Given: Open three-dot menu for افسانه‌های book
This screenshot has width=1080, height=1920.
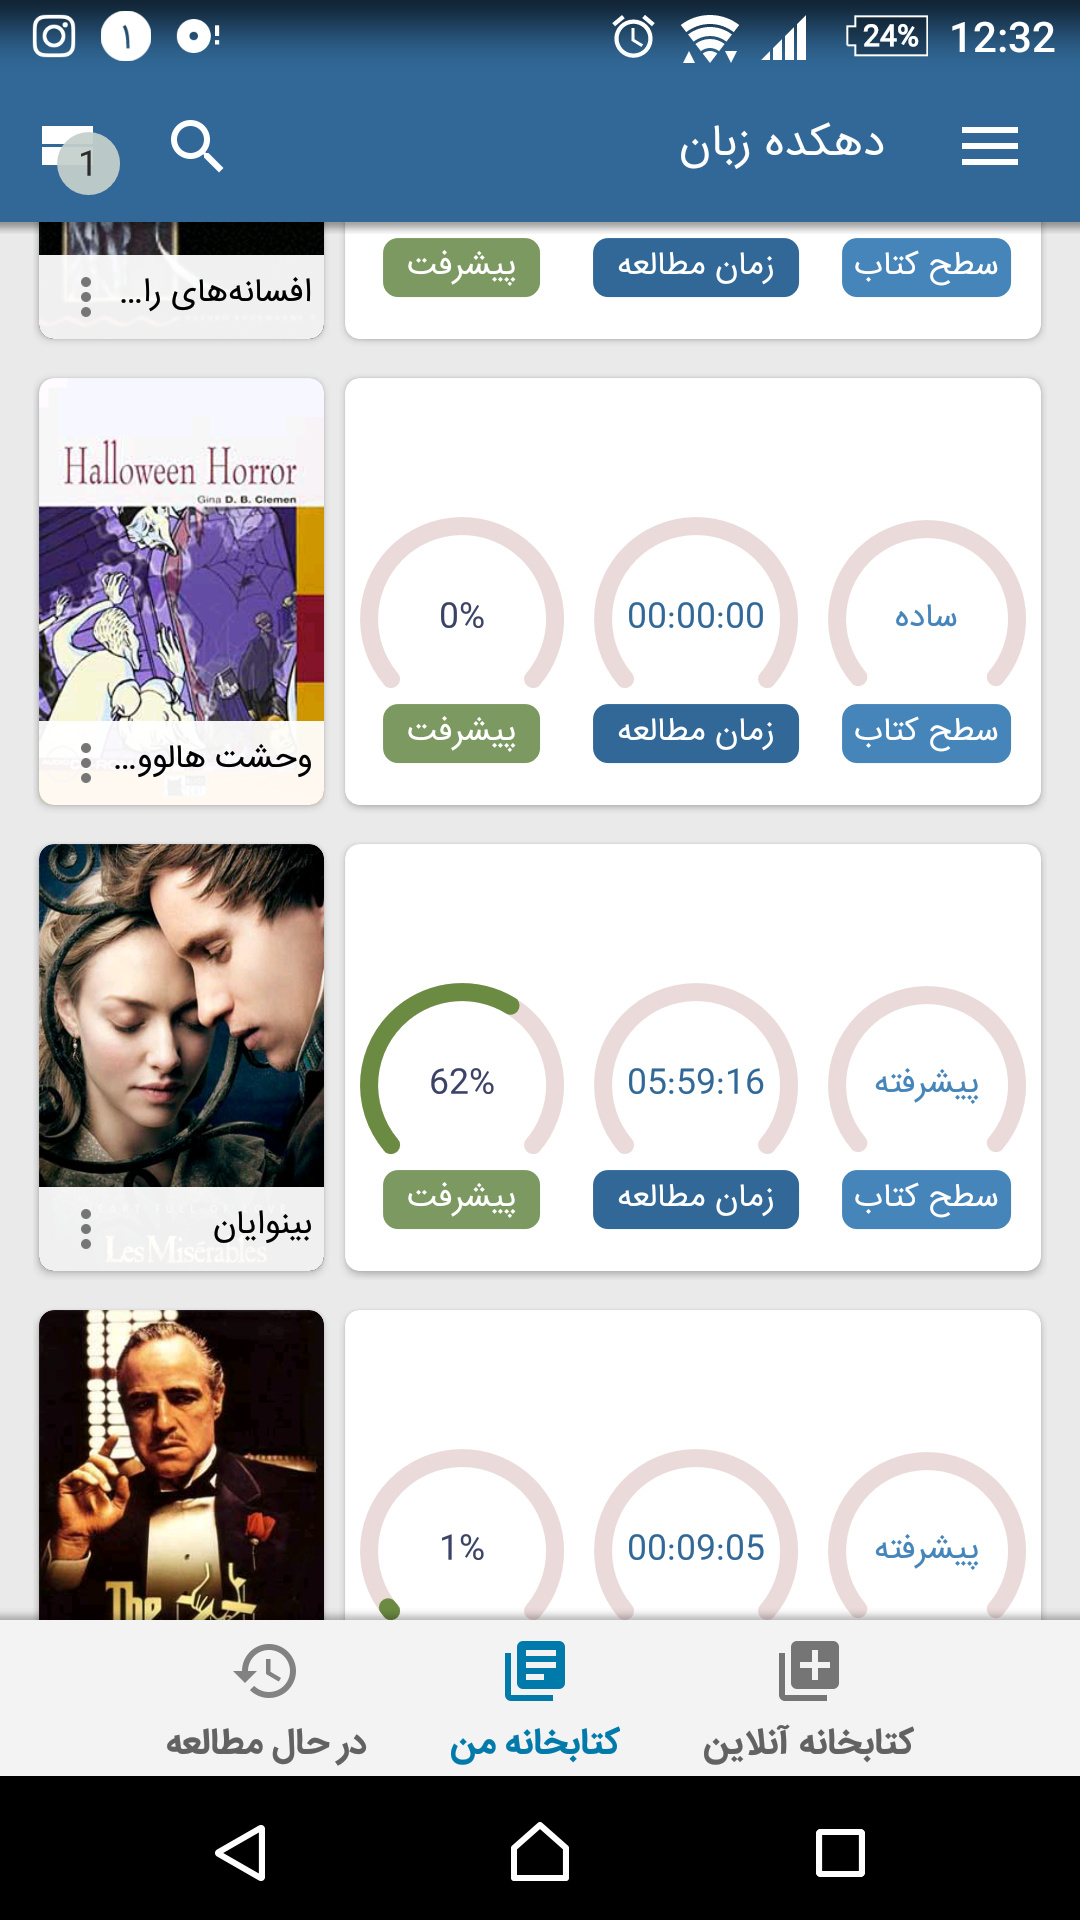Looking at the screenshot, I should (x=86, y=297).
